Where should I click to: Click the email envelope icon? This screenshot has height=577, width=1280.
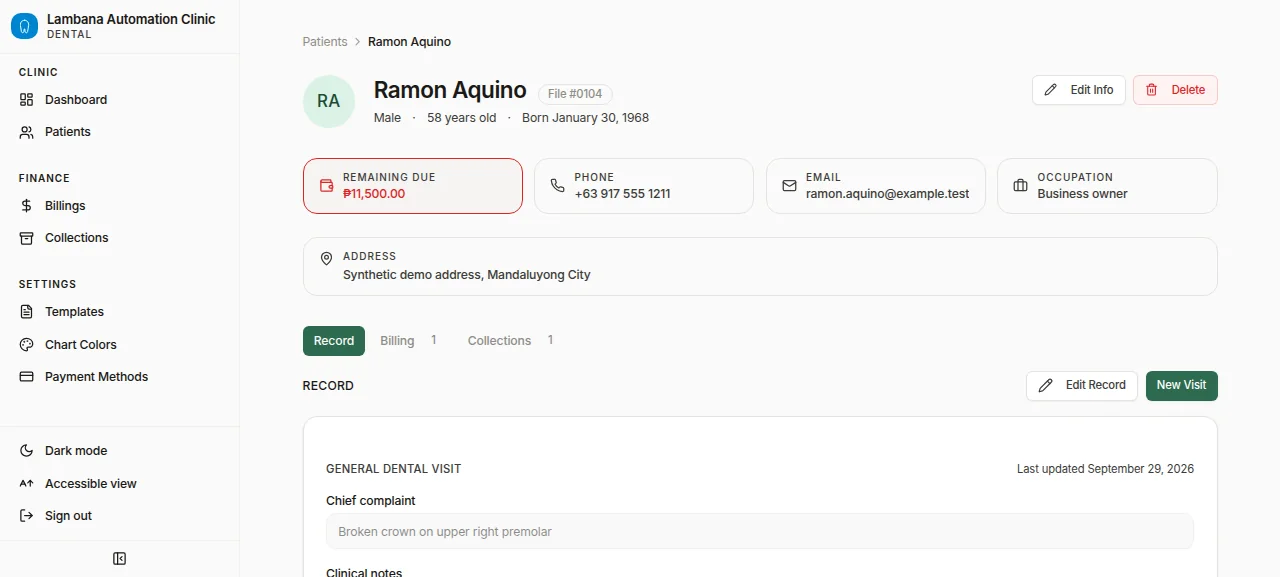[x=789, y=186]
